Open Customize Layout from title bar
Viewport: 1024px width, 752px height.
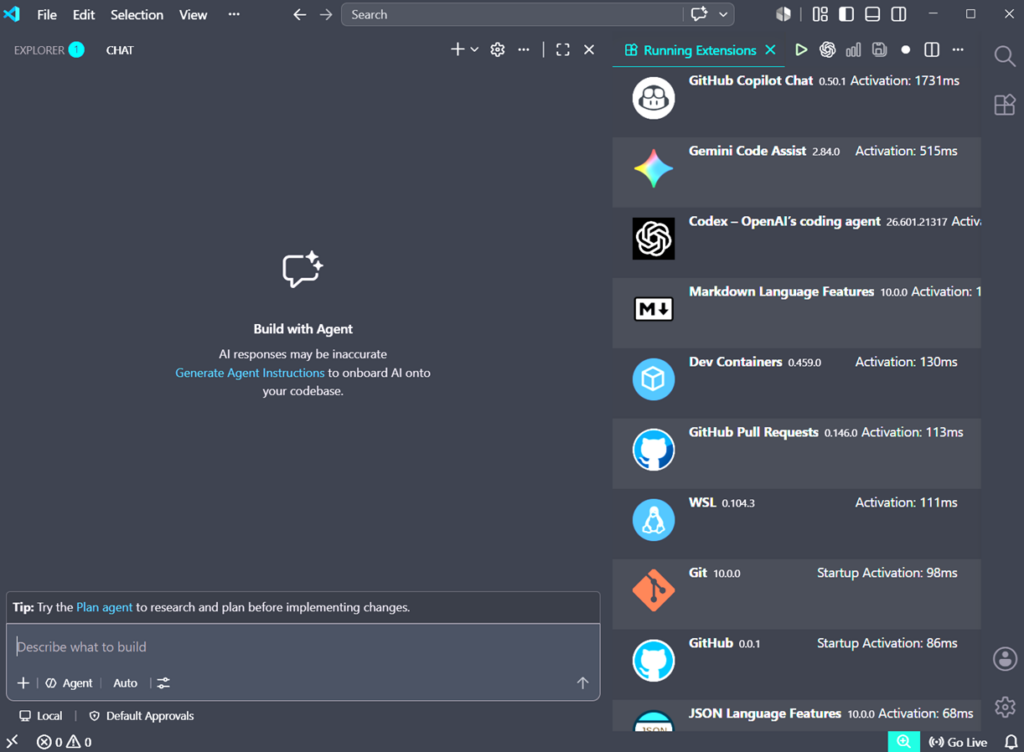[x=820, y=14]
